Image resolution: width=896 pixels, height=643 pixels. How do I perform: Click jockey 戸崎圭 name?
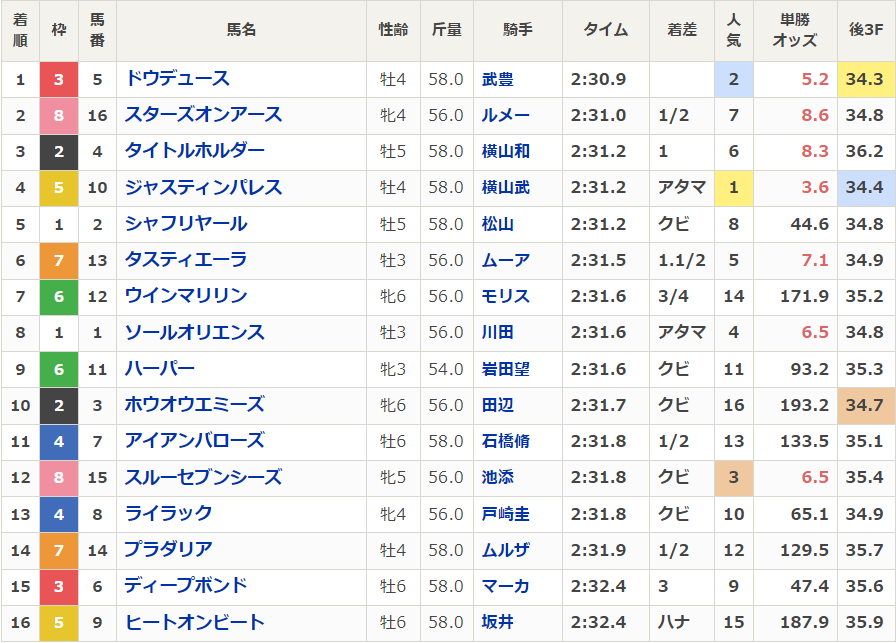point(506,514)
